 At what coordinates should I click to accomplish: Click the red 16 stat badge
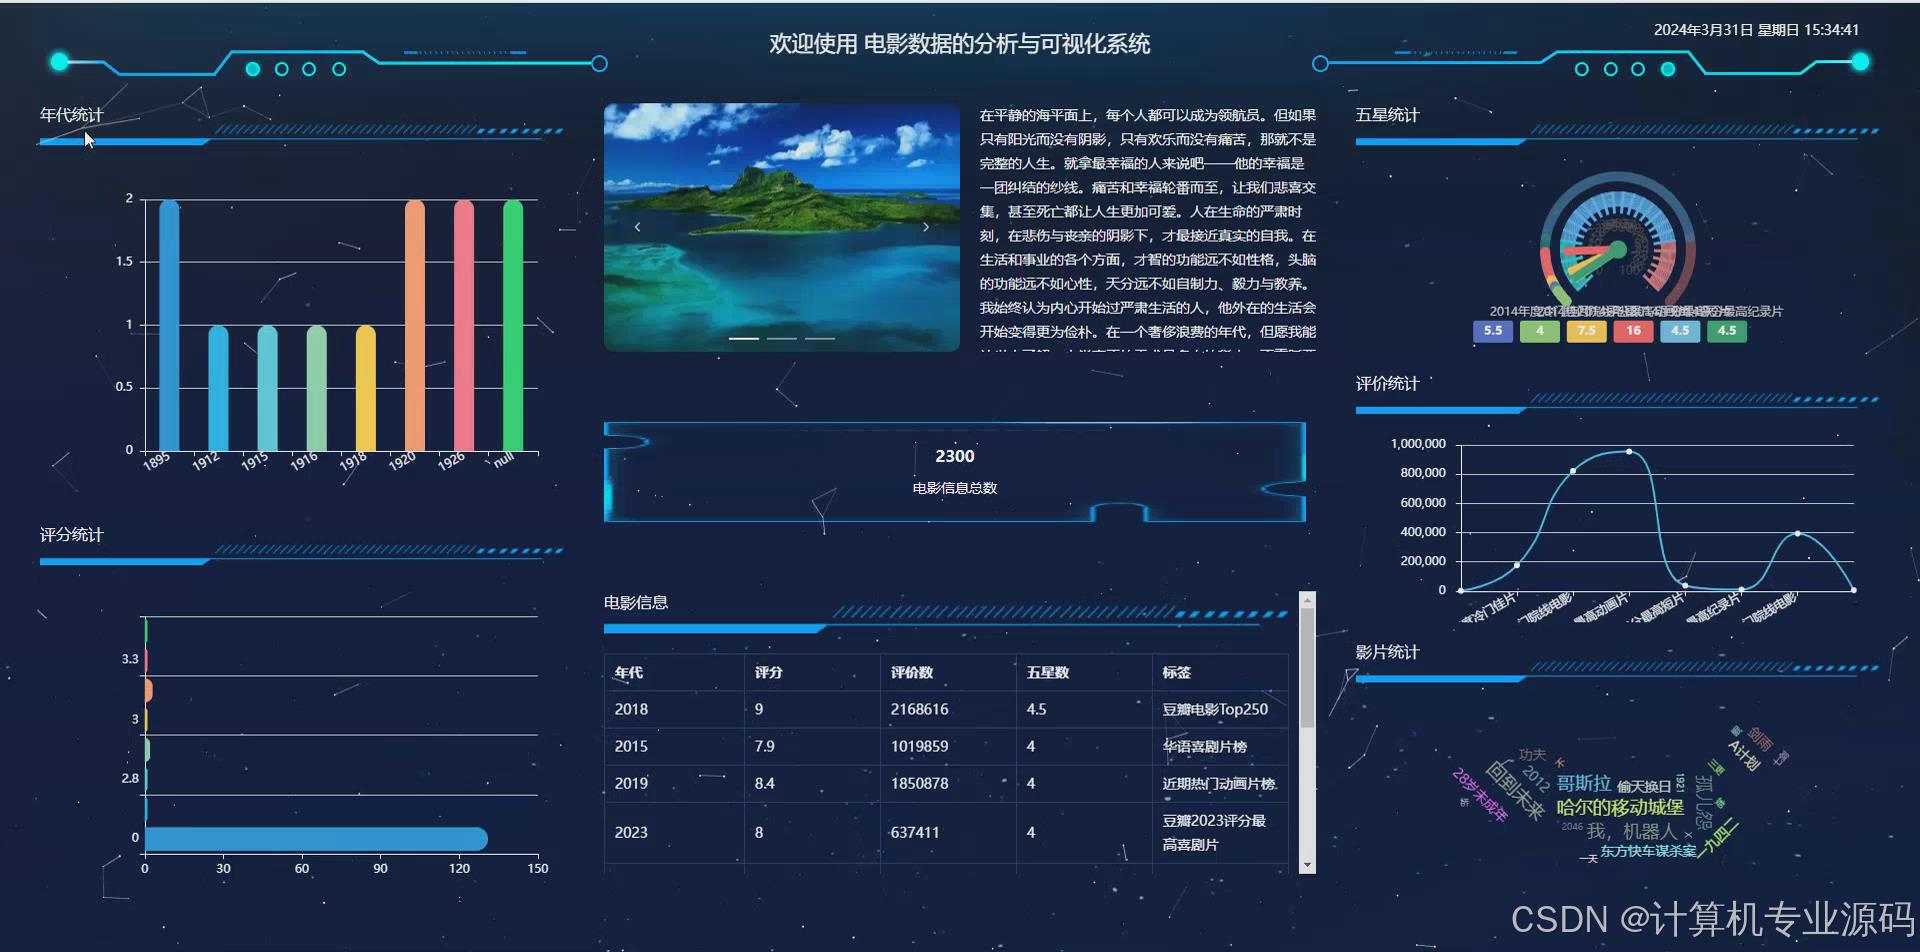1633,331
